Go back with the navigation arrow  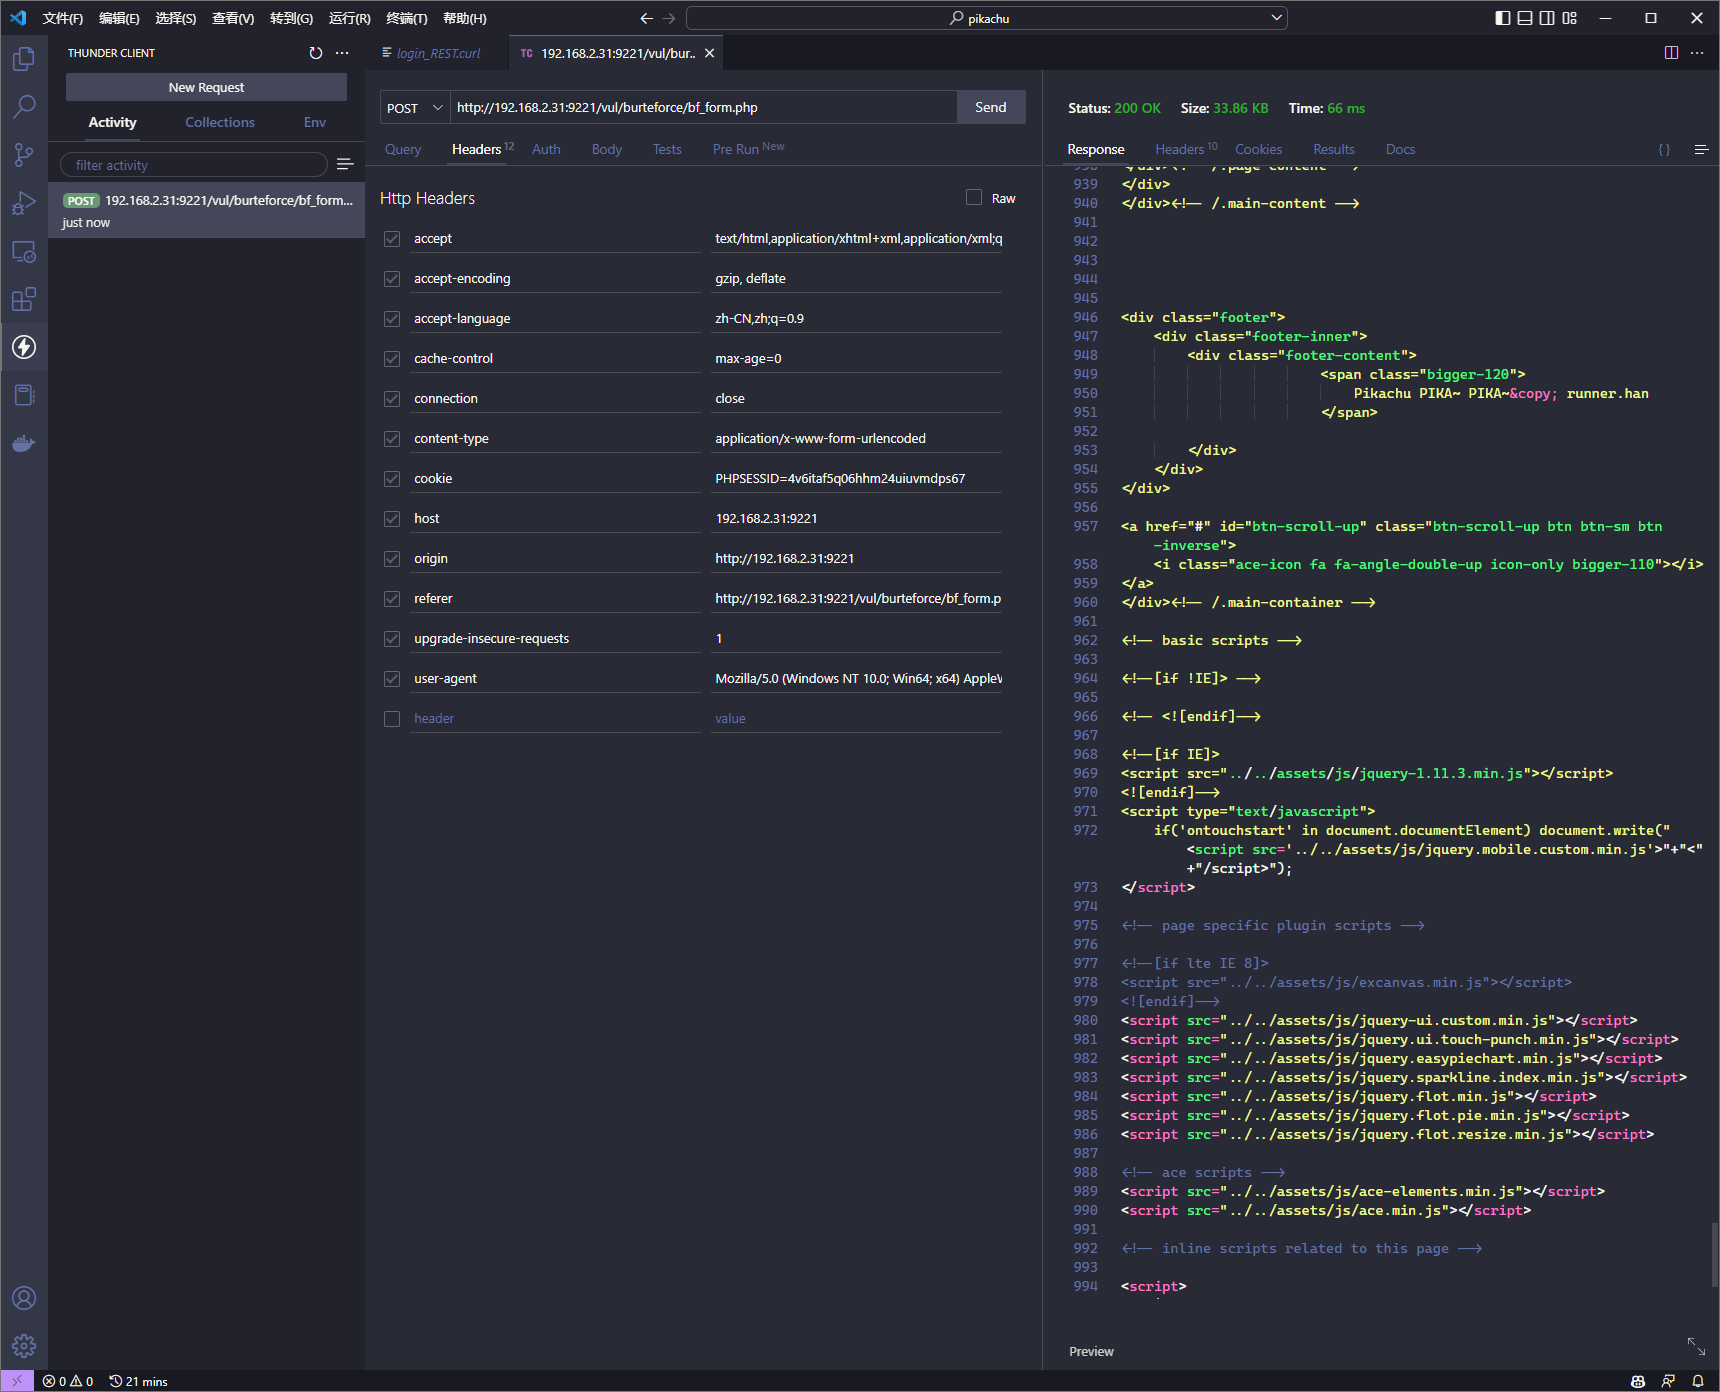tap(646, 18)
